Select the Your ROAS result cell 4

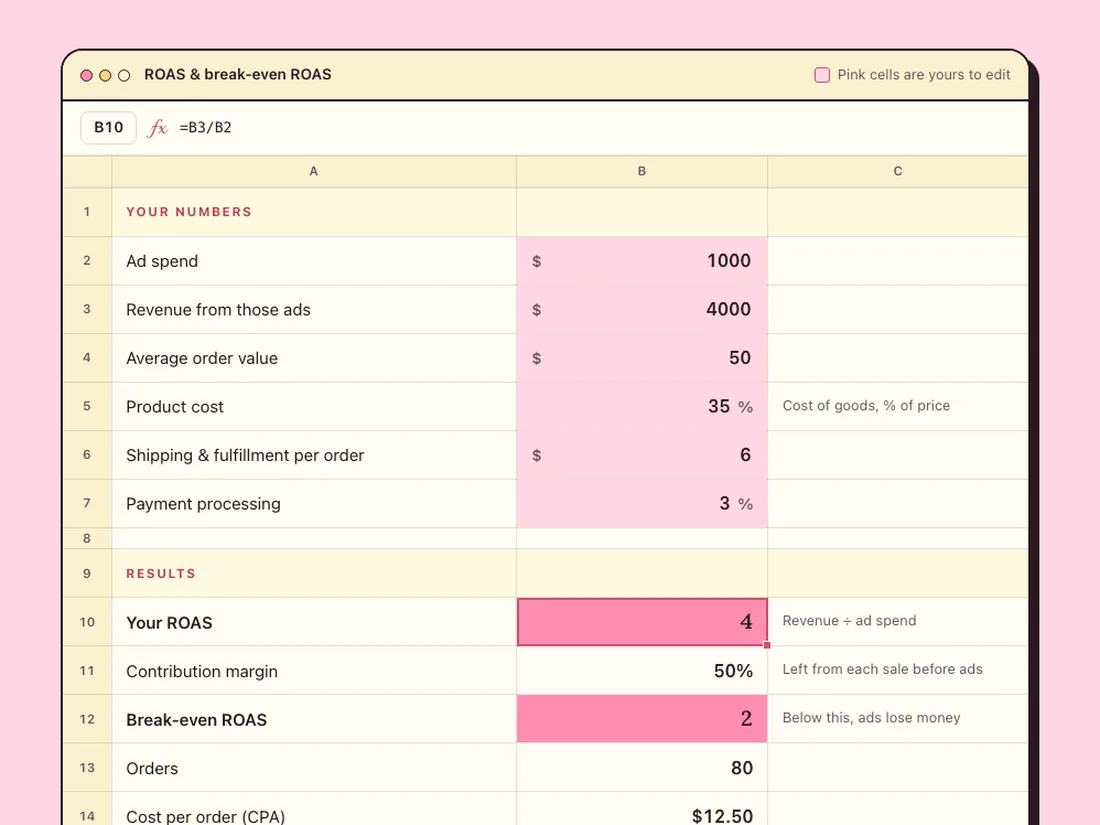coord(642,622)
